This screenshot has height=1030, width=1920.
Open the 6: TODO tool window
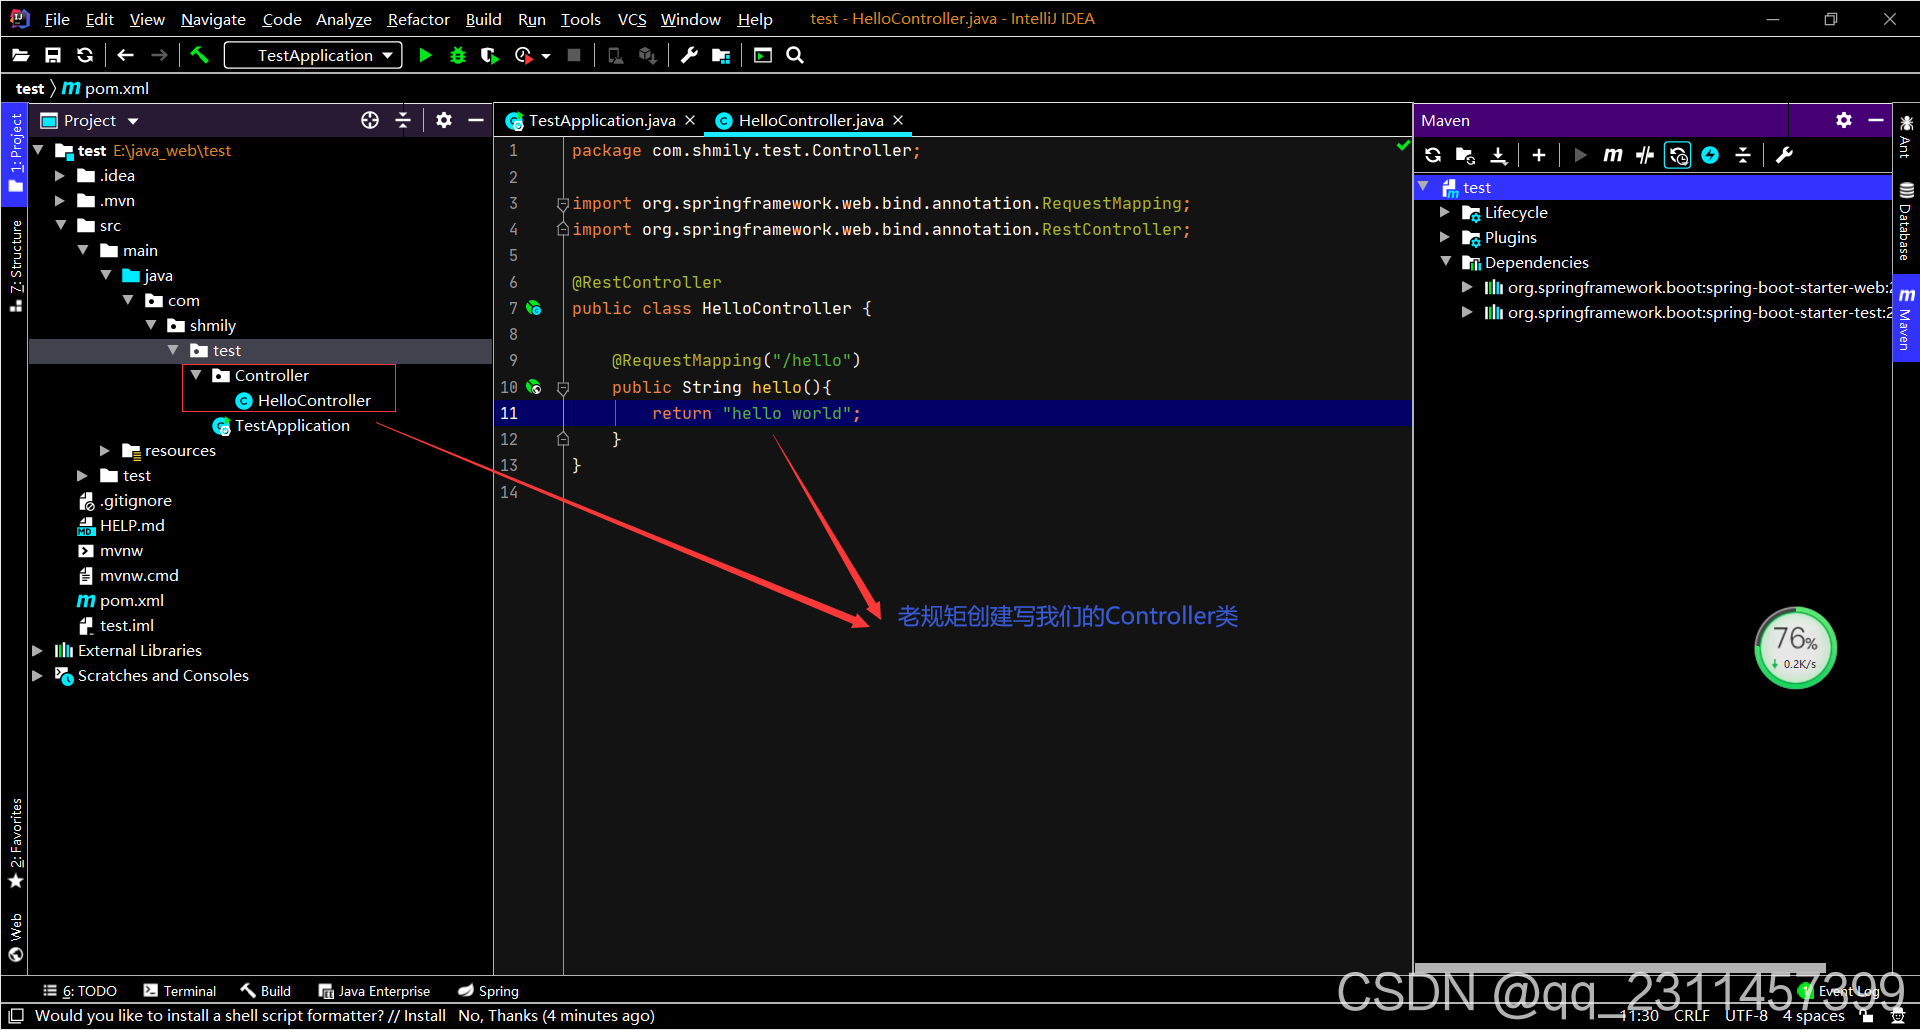80,991
